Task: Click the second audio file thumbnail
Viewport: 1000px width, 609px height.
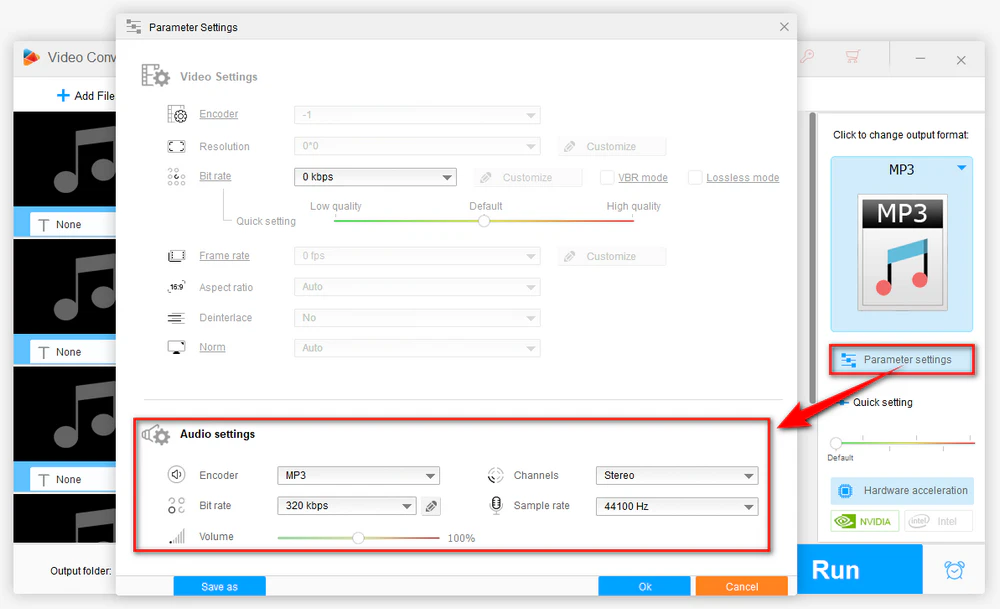Action: pyautogui.click(x=64, y=286)
